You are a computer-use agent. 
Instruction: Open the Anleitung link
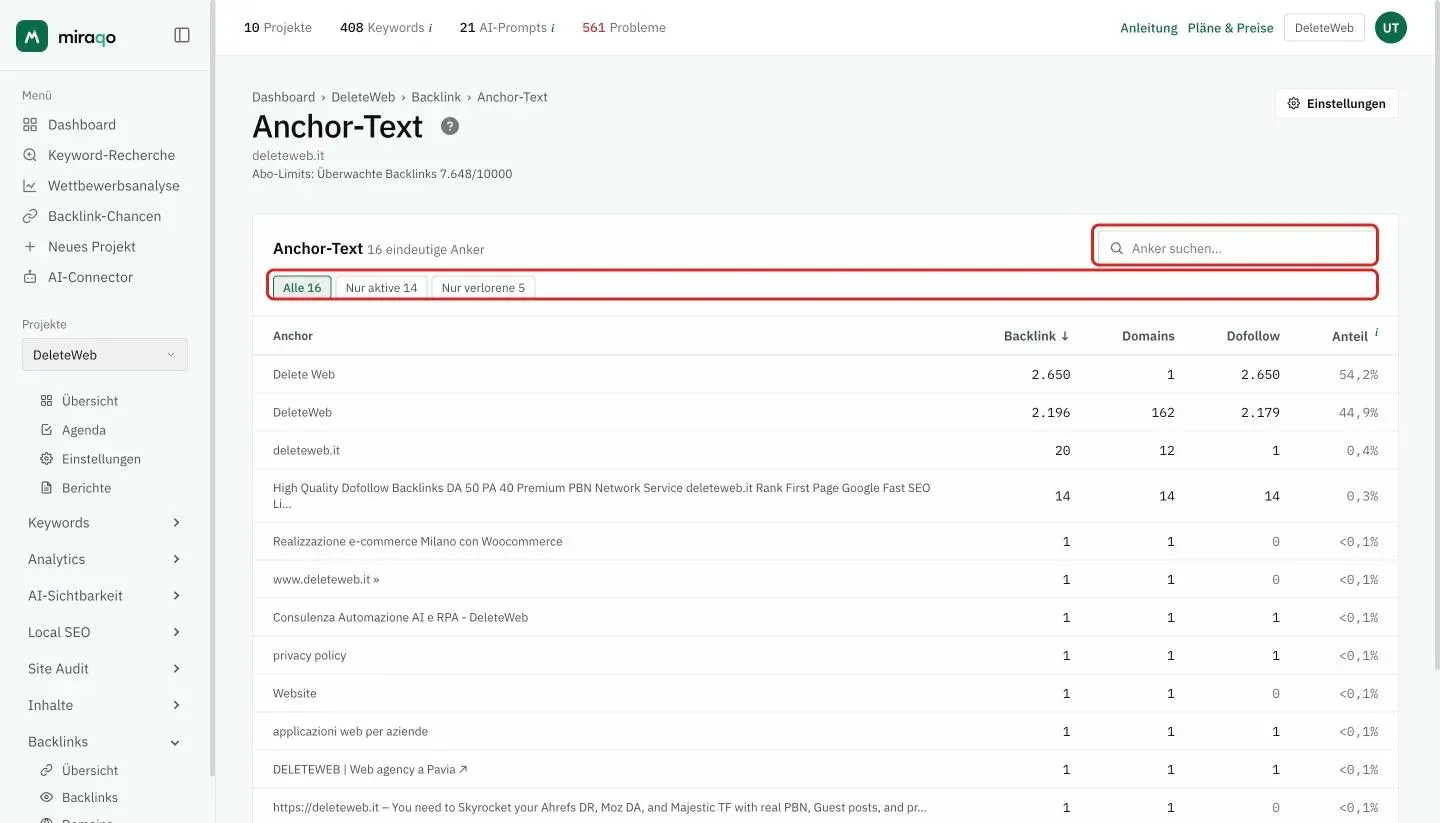tap(1149, 28)
